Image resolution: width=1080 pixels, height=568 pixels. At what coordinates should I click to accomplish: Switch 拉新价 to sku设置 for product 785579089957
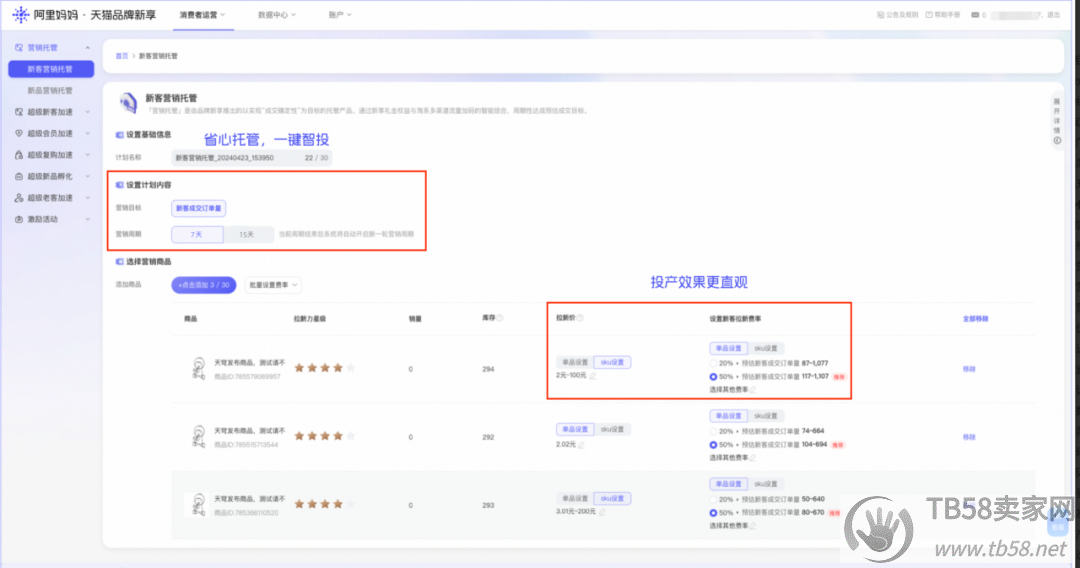click(612, 362)
